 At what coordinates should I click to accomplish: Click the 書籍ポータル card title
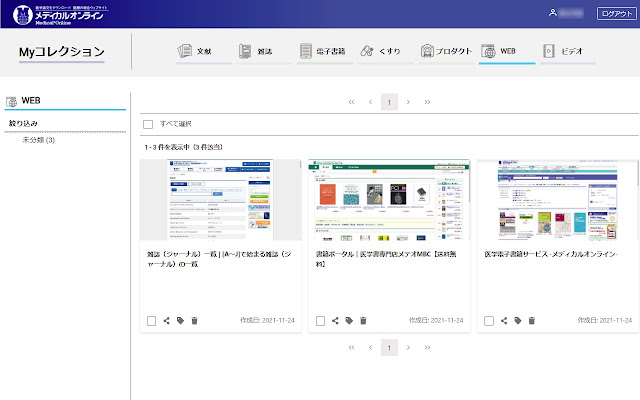coord(386,259)
